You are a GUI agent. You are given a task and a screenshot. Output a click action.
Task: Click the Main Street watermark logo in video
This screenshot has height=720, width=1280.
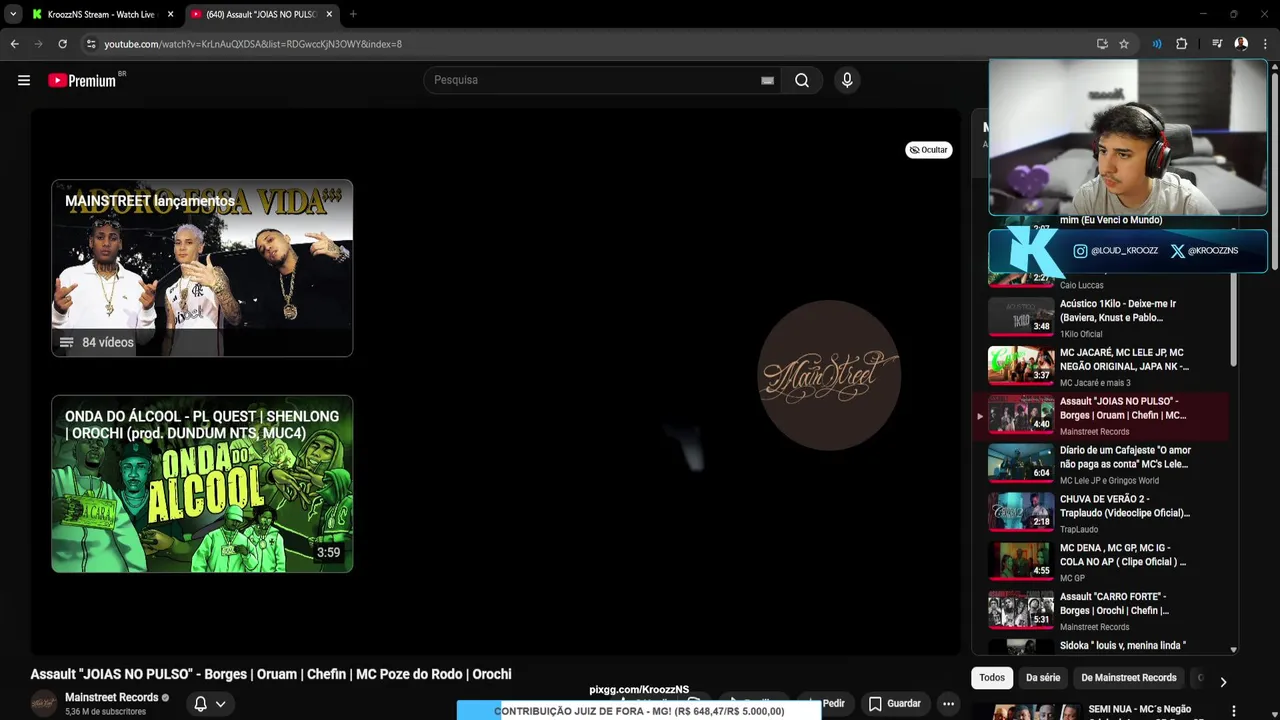pyautogui.click(x=828, y=376)
